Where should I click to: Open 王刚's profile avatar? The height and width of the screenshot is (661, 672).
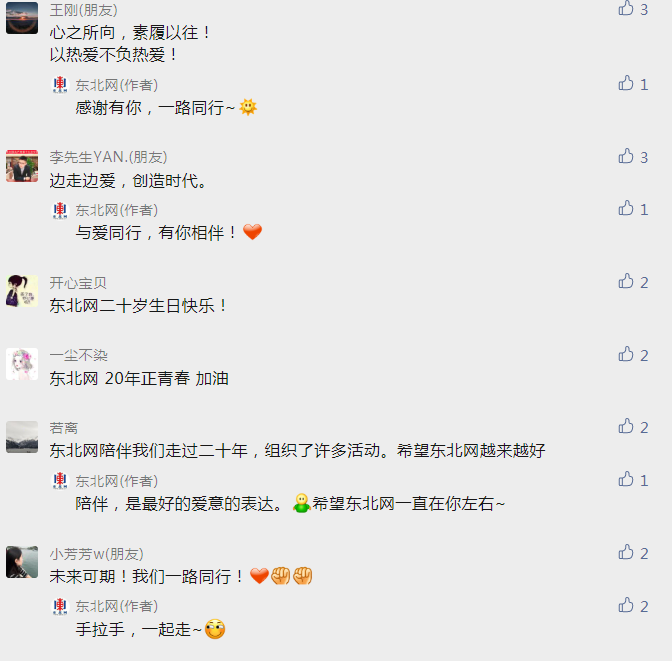pyautogui.click(x=22, y=18)
